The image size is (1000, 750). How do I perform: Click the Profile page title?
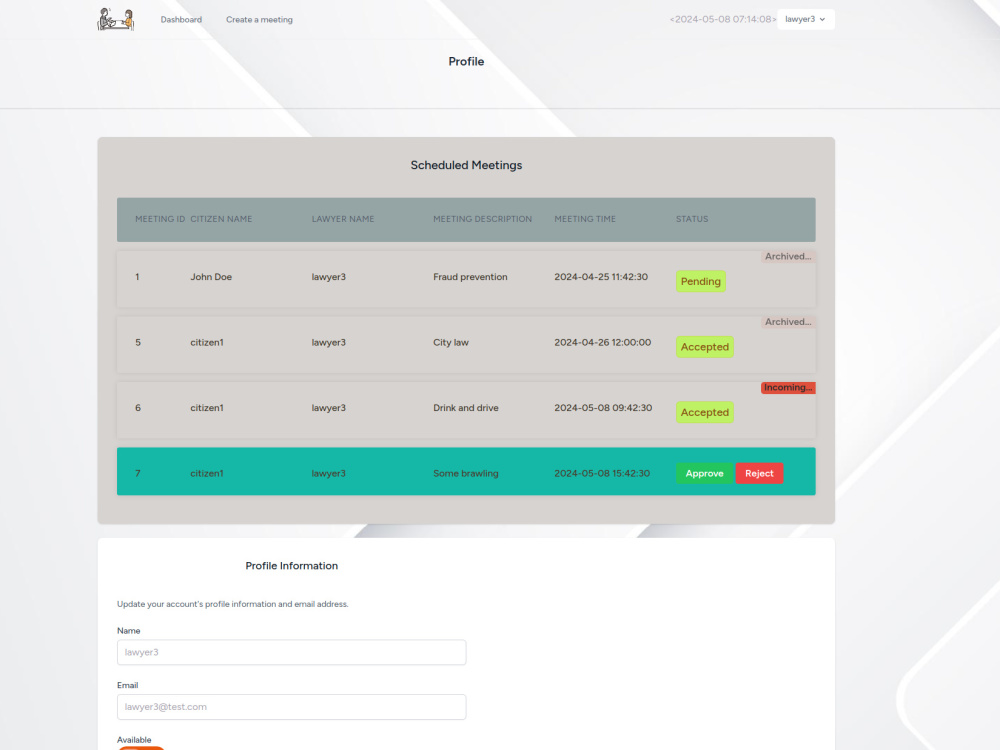point(466,62)
